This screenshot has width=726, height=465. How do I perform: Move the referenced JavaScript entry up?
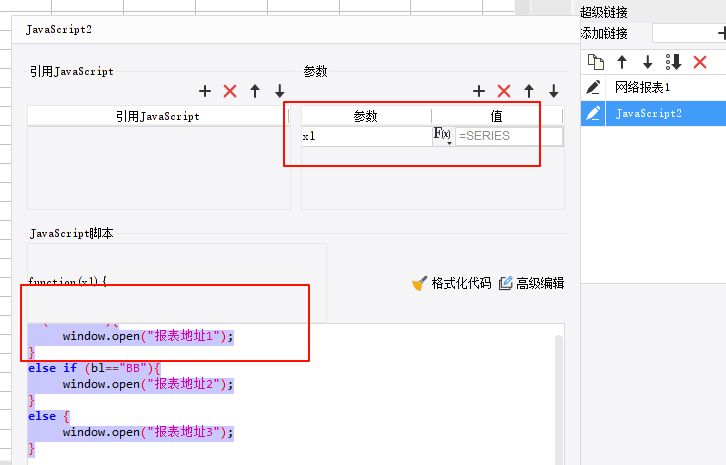coord(255,91)
